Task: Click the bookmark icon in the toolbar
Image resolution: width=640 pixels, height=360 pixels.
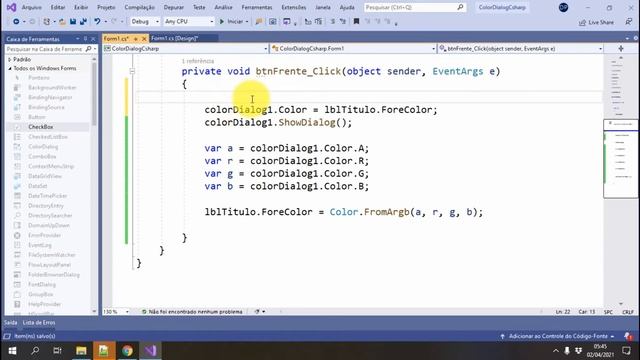Action: pyautogui.click(x=356, y=21)
